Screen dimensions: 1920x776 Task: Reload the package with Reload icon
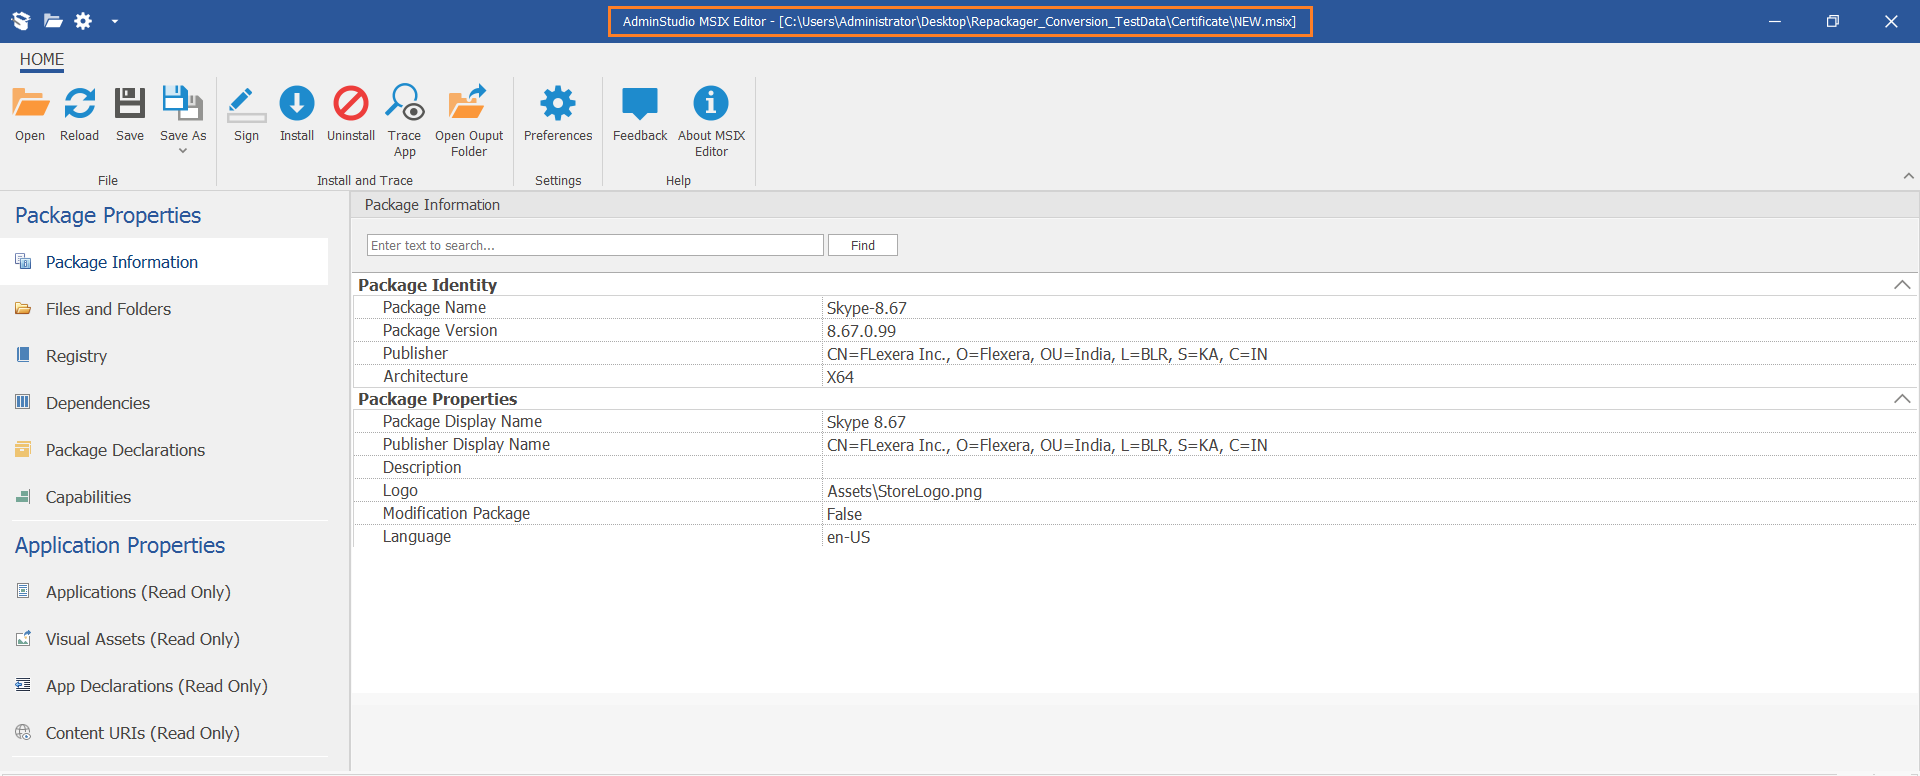tap(80, 104)
